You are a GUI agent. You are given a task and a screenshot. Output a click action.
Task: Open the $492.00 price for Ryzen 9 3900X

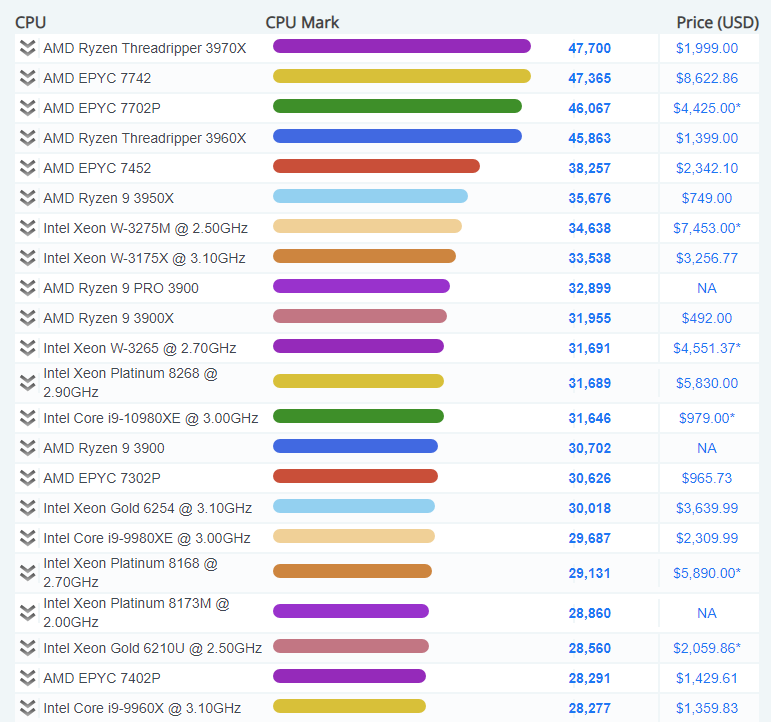(x=707, y=318)
